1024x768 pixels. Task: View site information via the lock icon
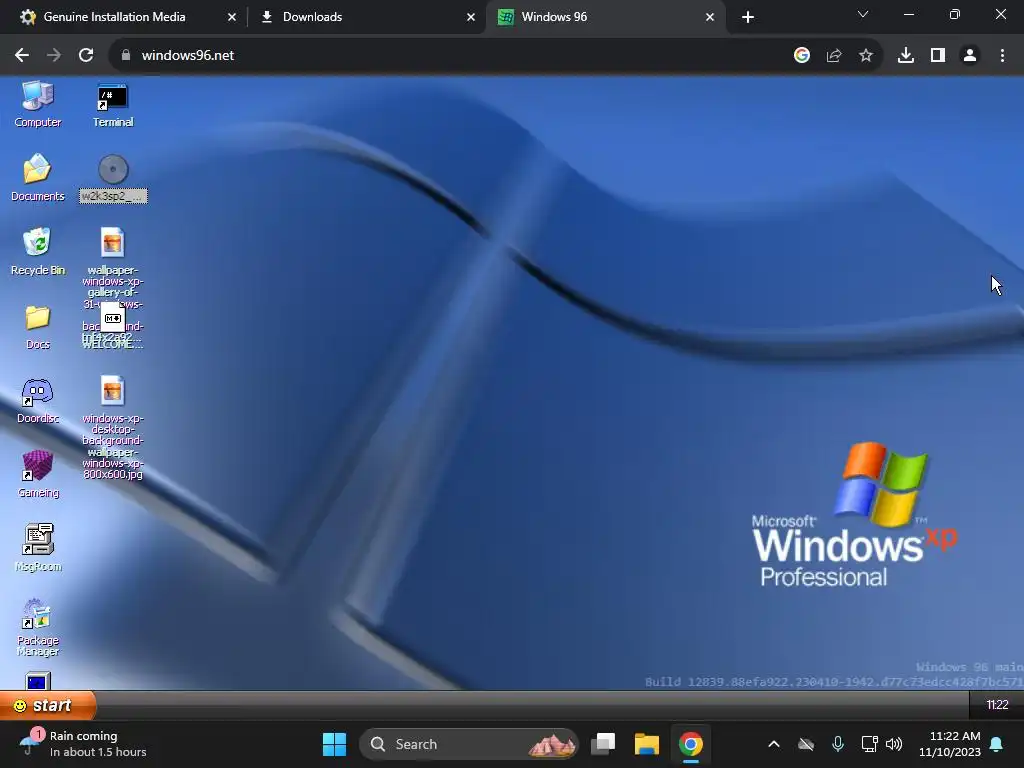click(126, 56)
